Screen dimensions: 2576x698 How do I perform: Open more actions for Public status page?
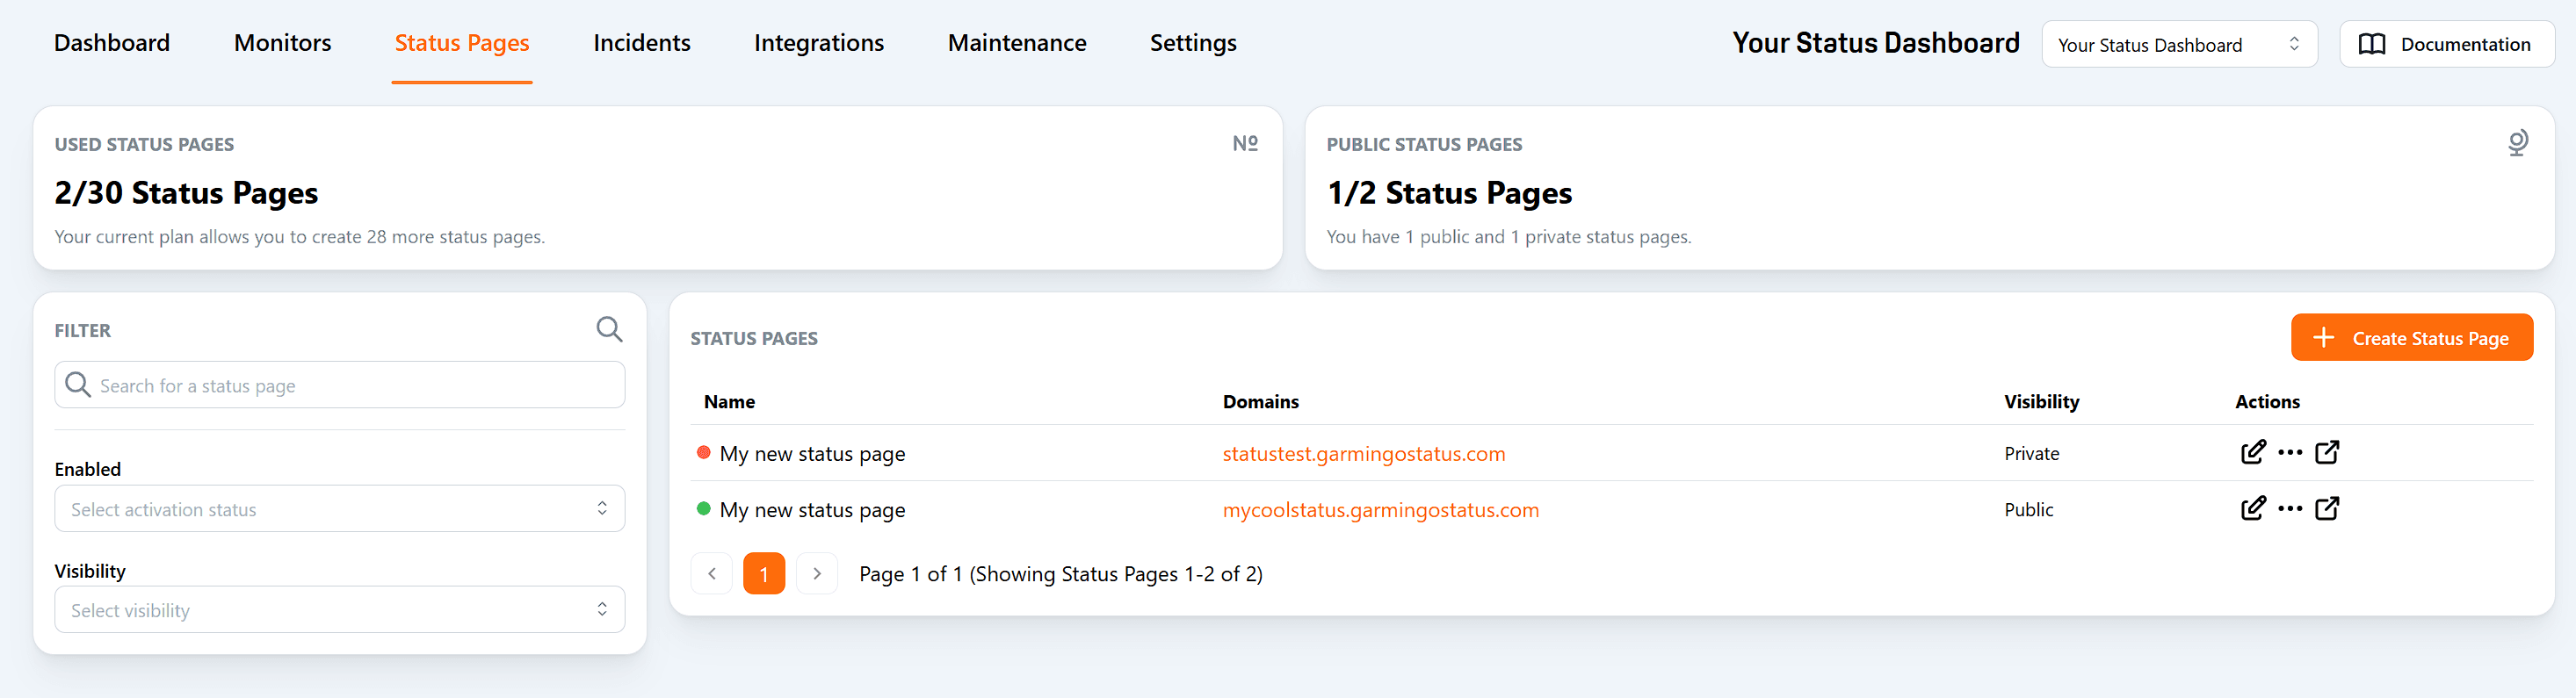pos(2290,509)
